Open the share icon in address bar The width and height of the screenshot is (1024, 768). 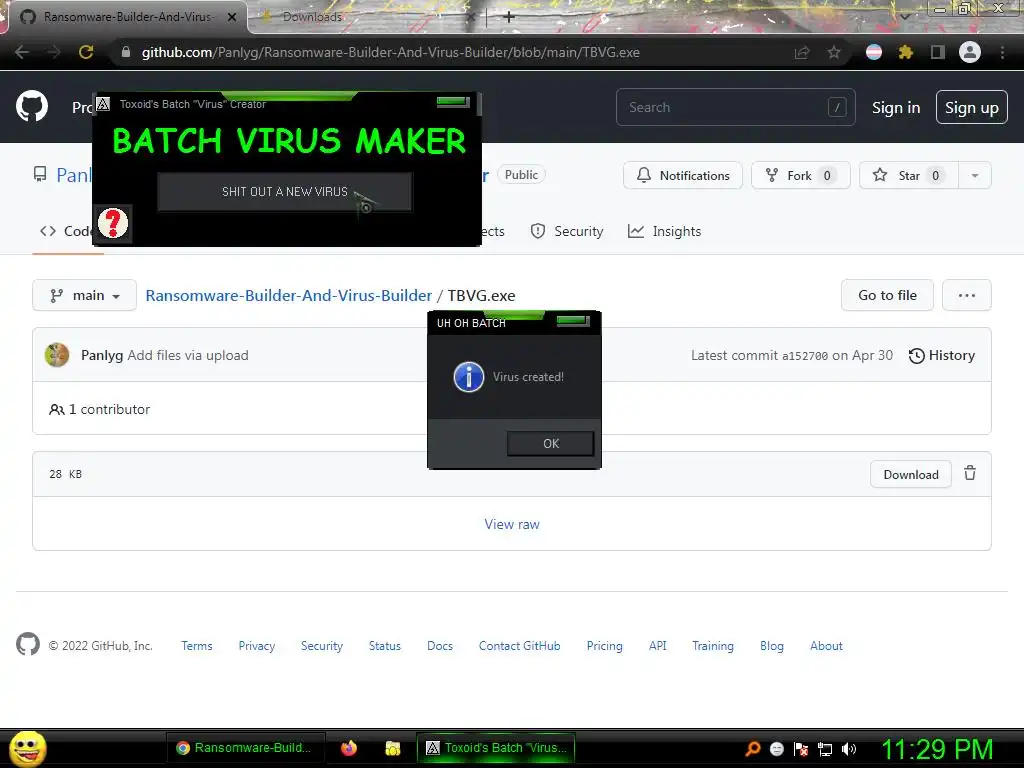802,52
